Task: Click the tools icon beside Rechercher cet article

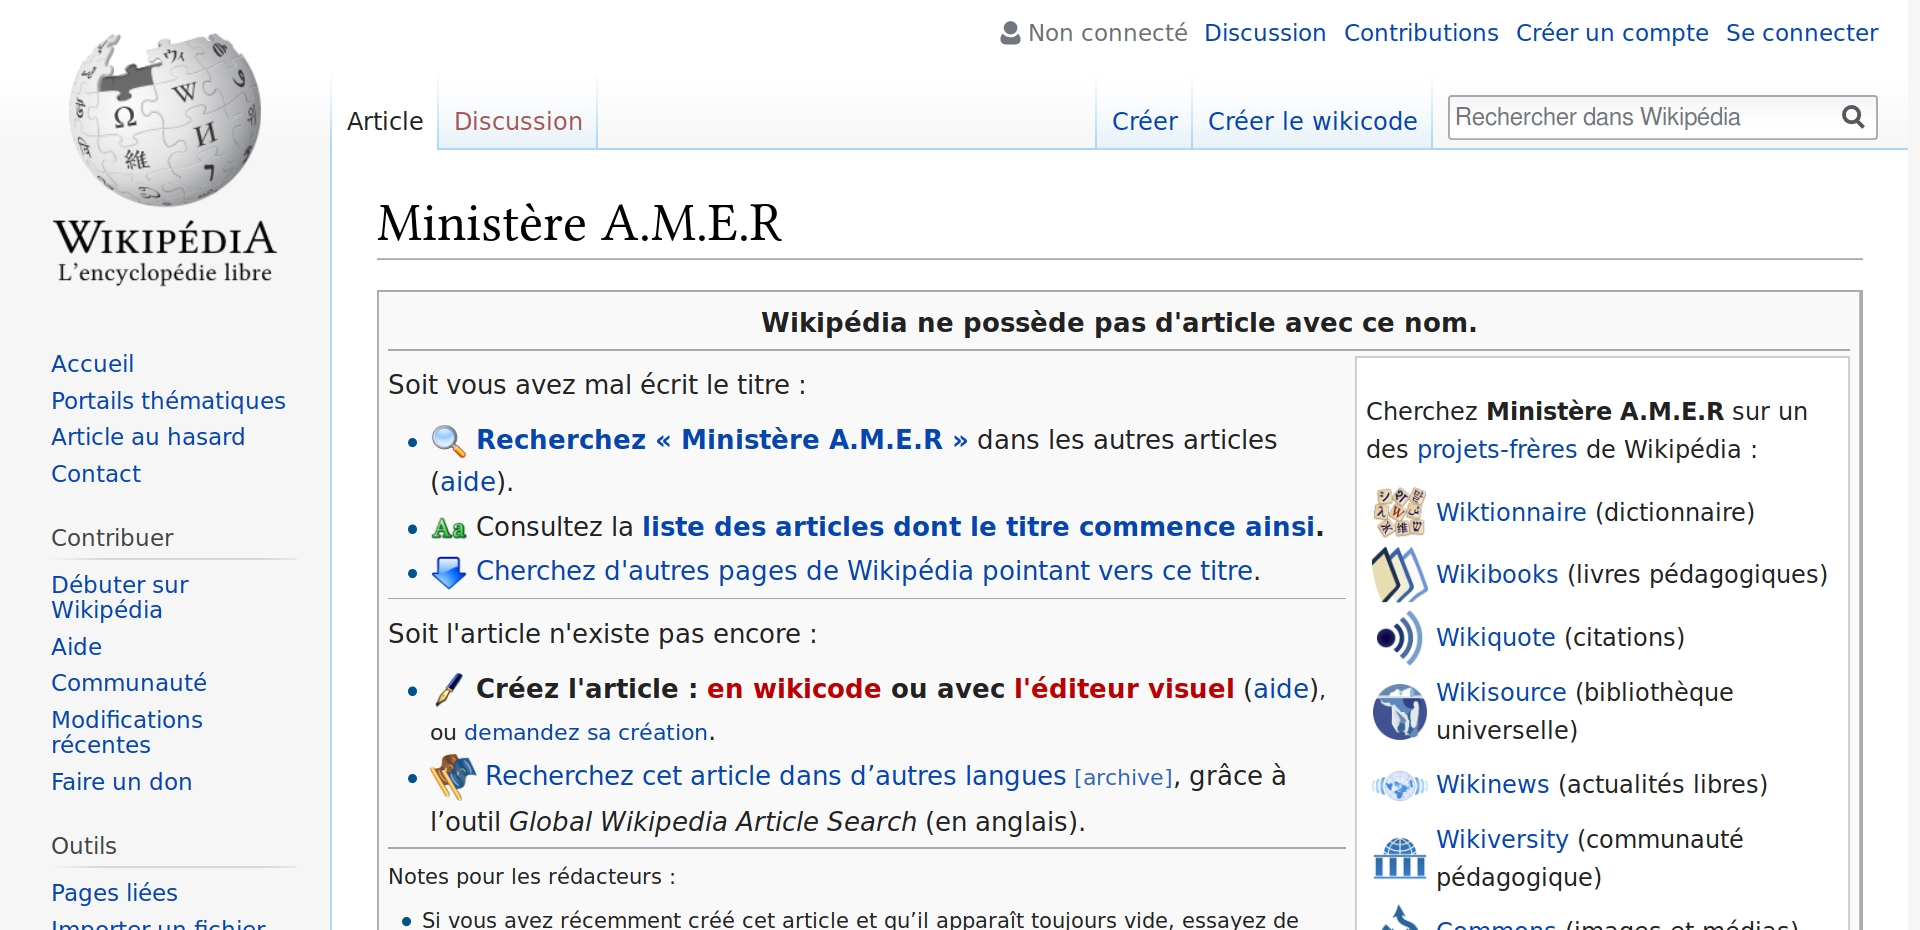Action: point(453,776)
